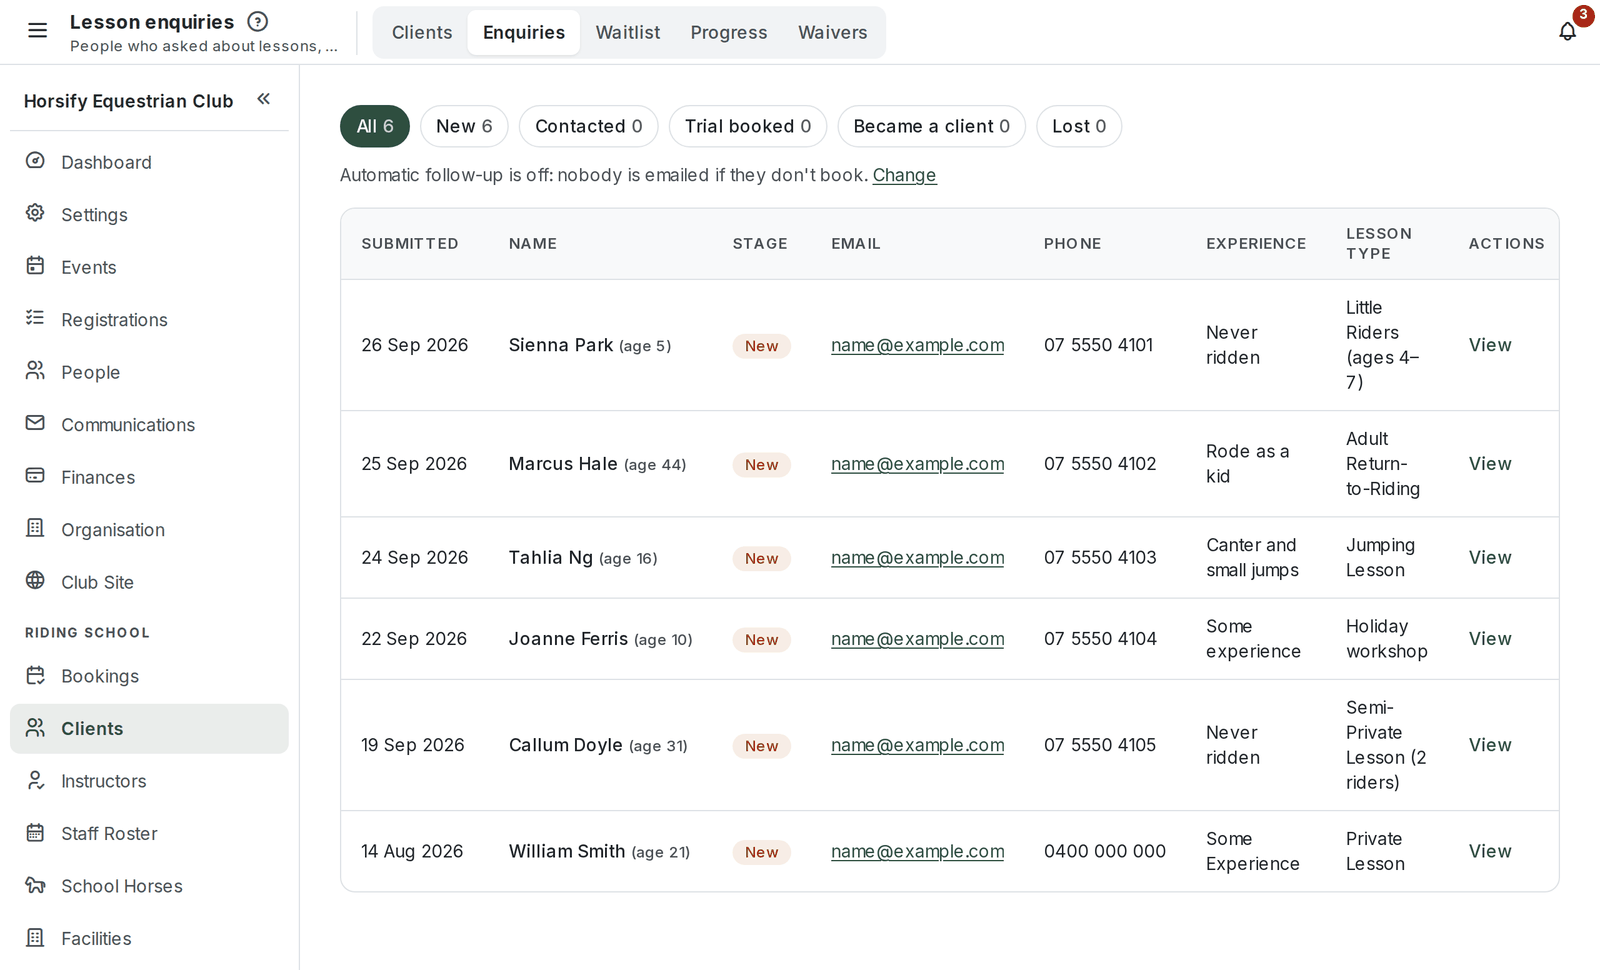Filter by Became a client stage
Image resolution: width=1600 pixels, height=970 pixels.
coord(932,126)
